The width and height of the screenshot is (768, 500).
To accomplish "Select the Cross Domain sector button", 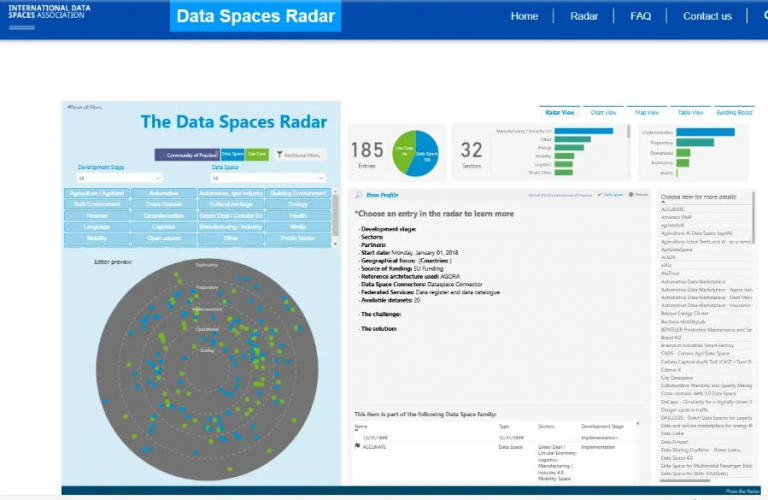I will point(164,204).
